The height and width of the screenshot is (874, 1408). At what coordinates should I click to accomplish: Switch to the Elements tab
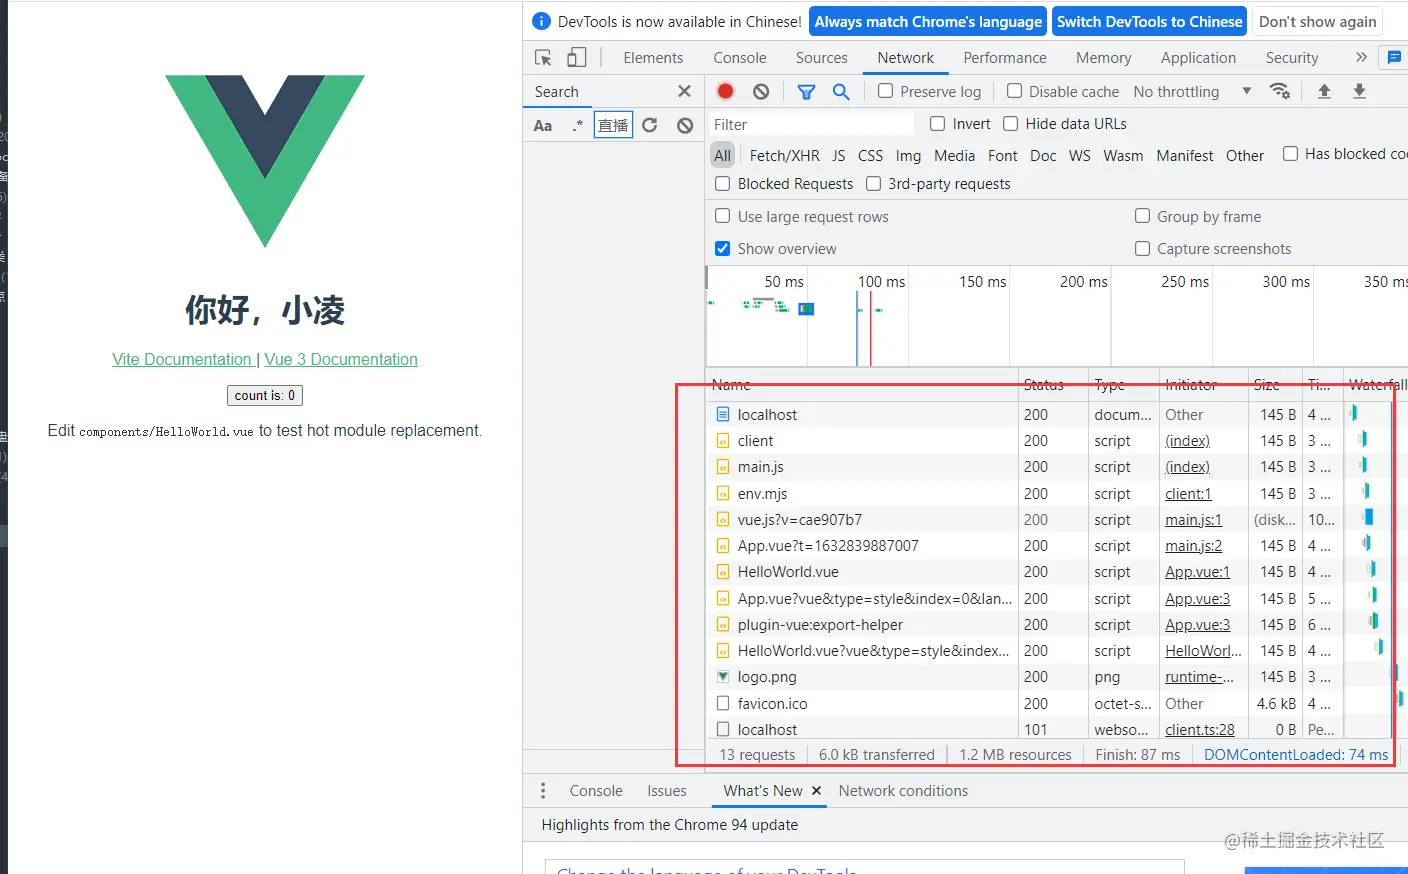653,58
